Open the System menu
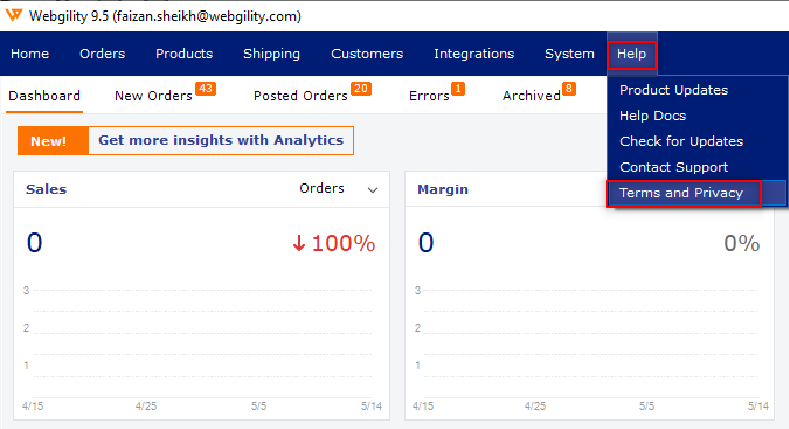The image size is (789, 429). 570,54
